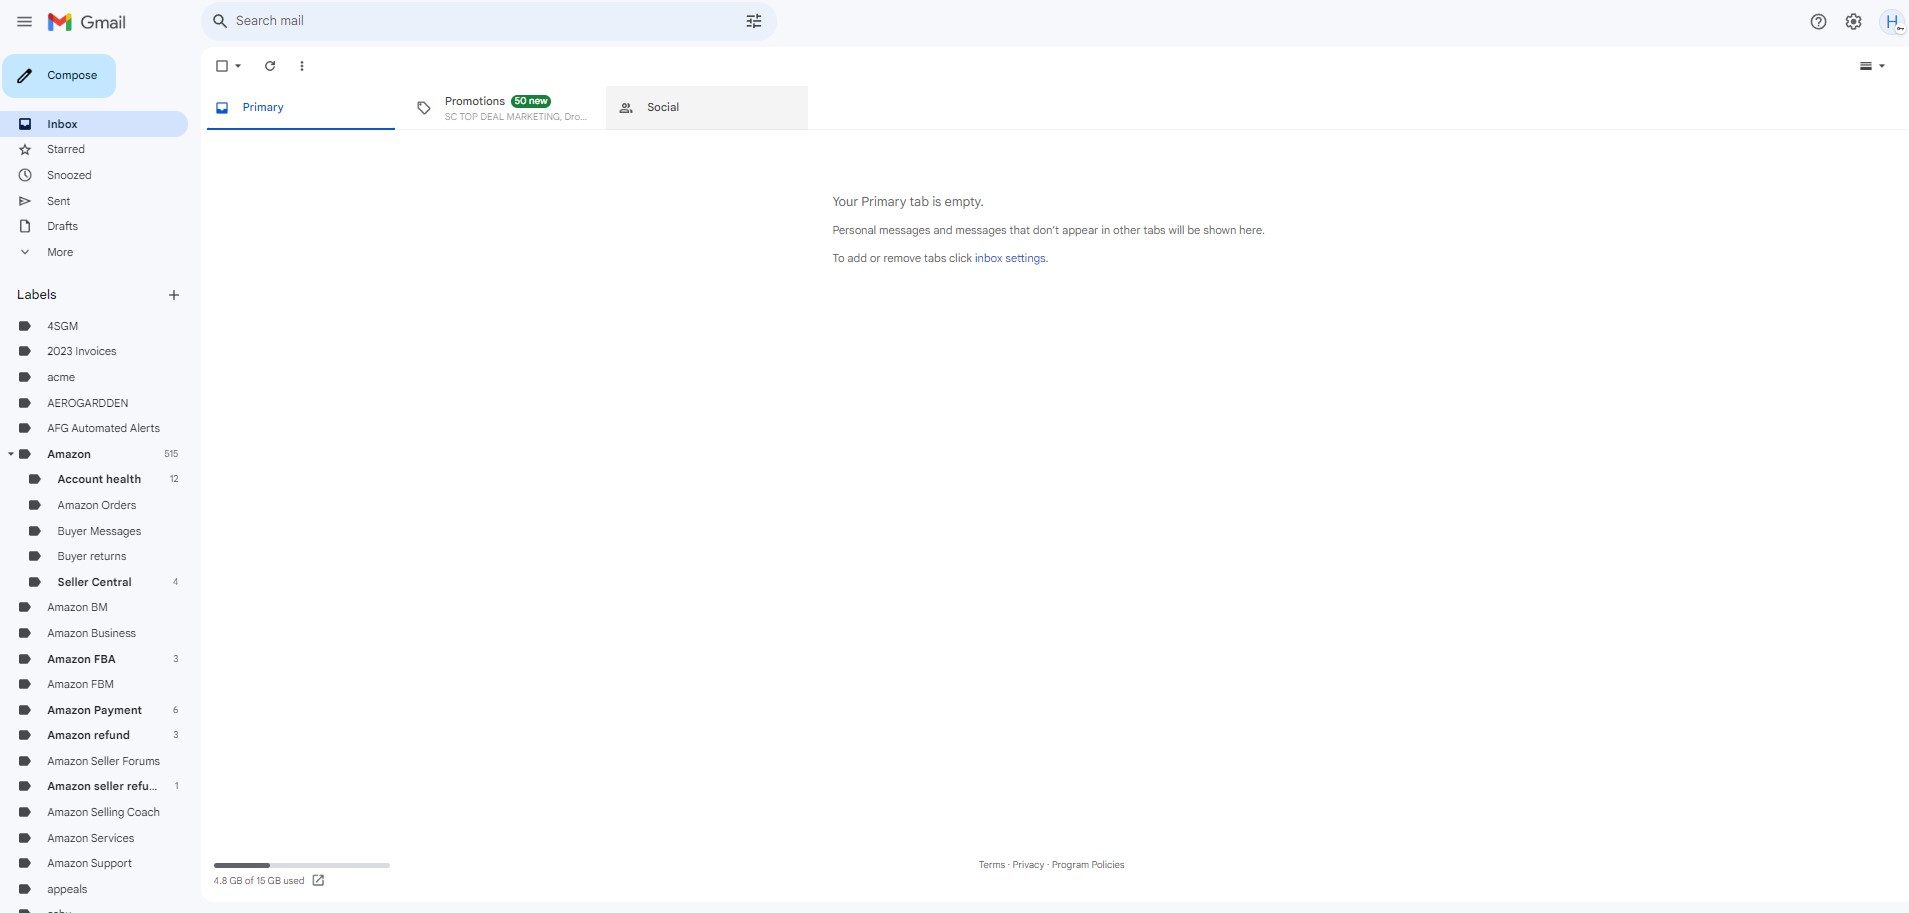
Task: Open the main menu hamburger icon
Action: click(24, 22)
